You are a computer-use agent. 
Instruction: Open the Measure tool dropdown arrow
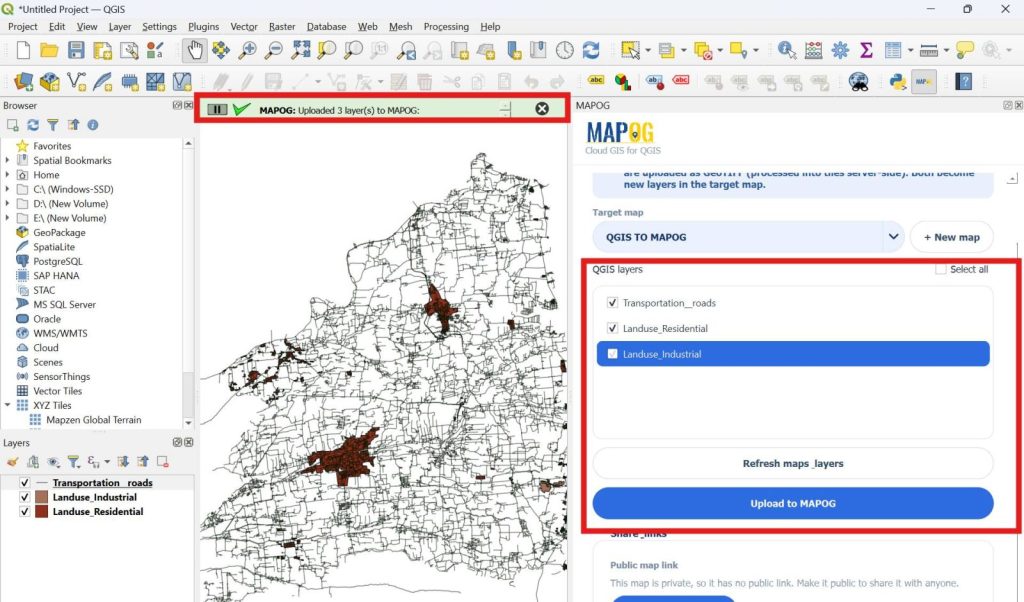tap(946, 50)
